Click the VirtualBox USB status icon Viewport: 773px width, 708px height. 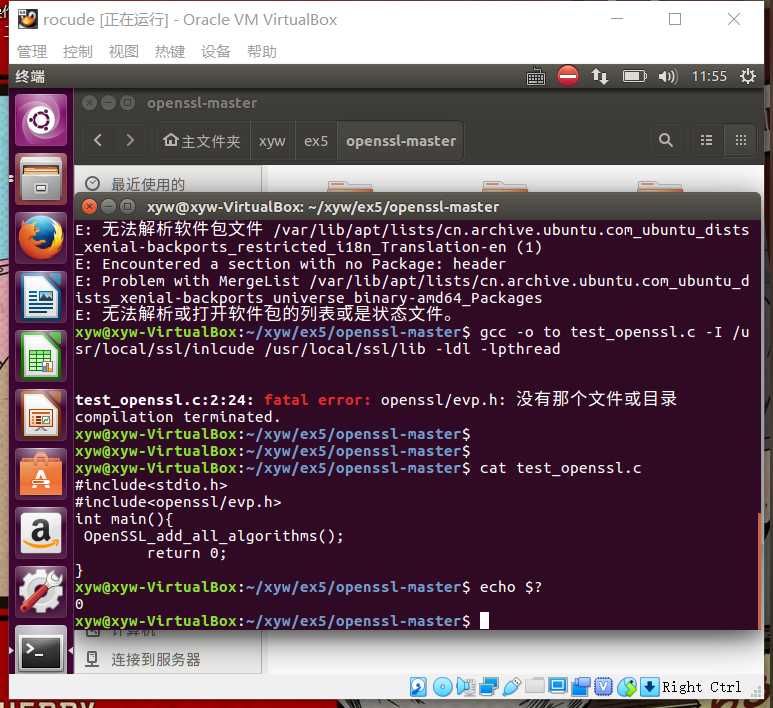512,686
